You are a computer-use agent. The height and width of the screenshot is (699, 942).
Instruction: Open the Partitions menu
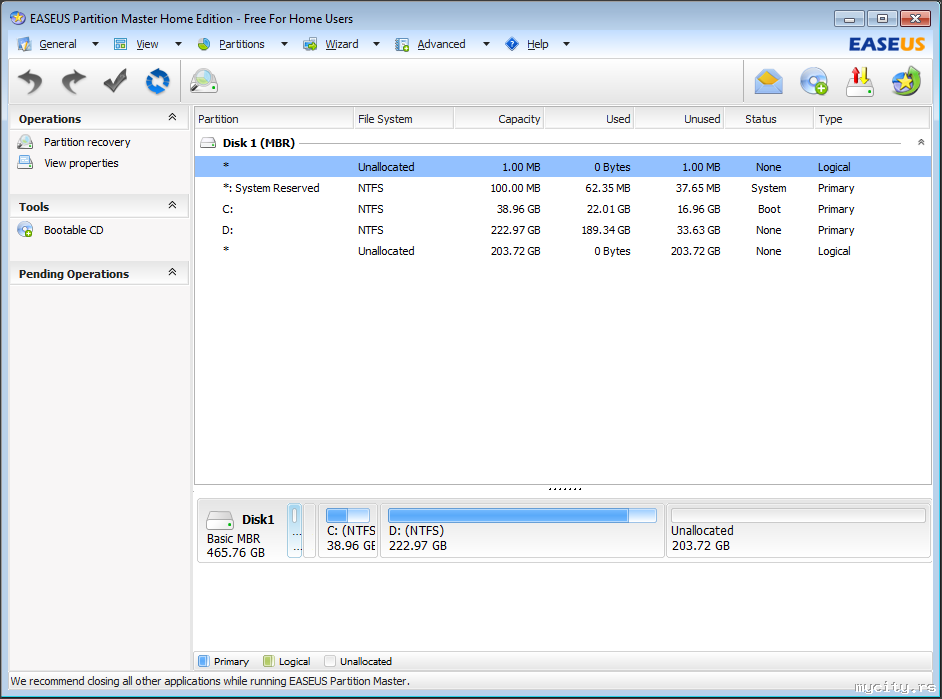click(241, 44)
